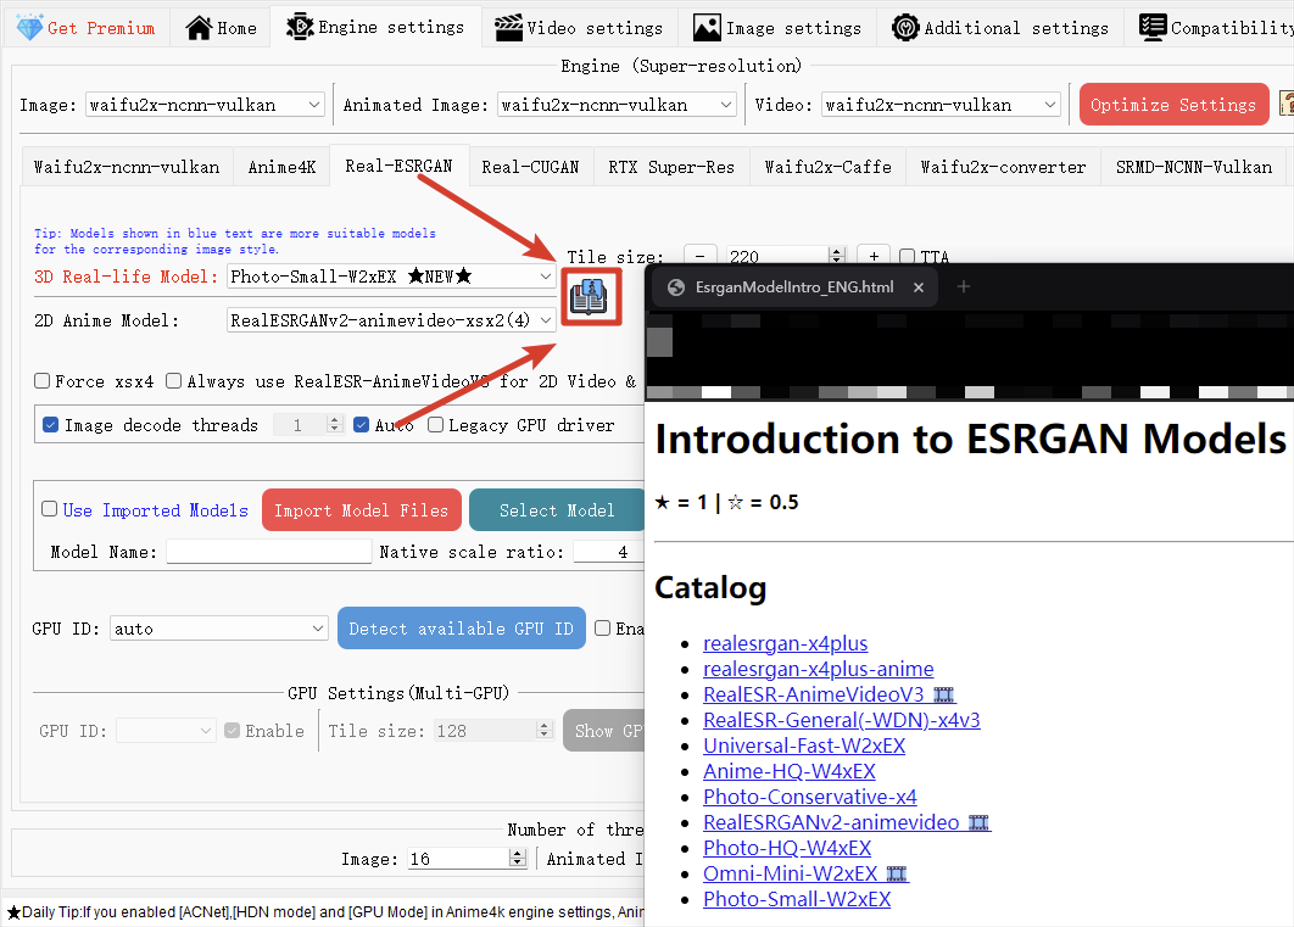This screenshot has height=927, width=1294.
Task: Open a new browser tab with plus
Action: [x=963, y=287]
